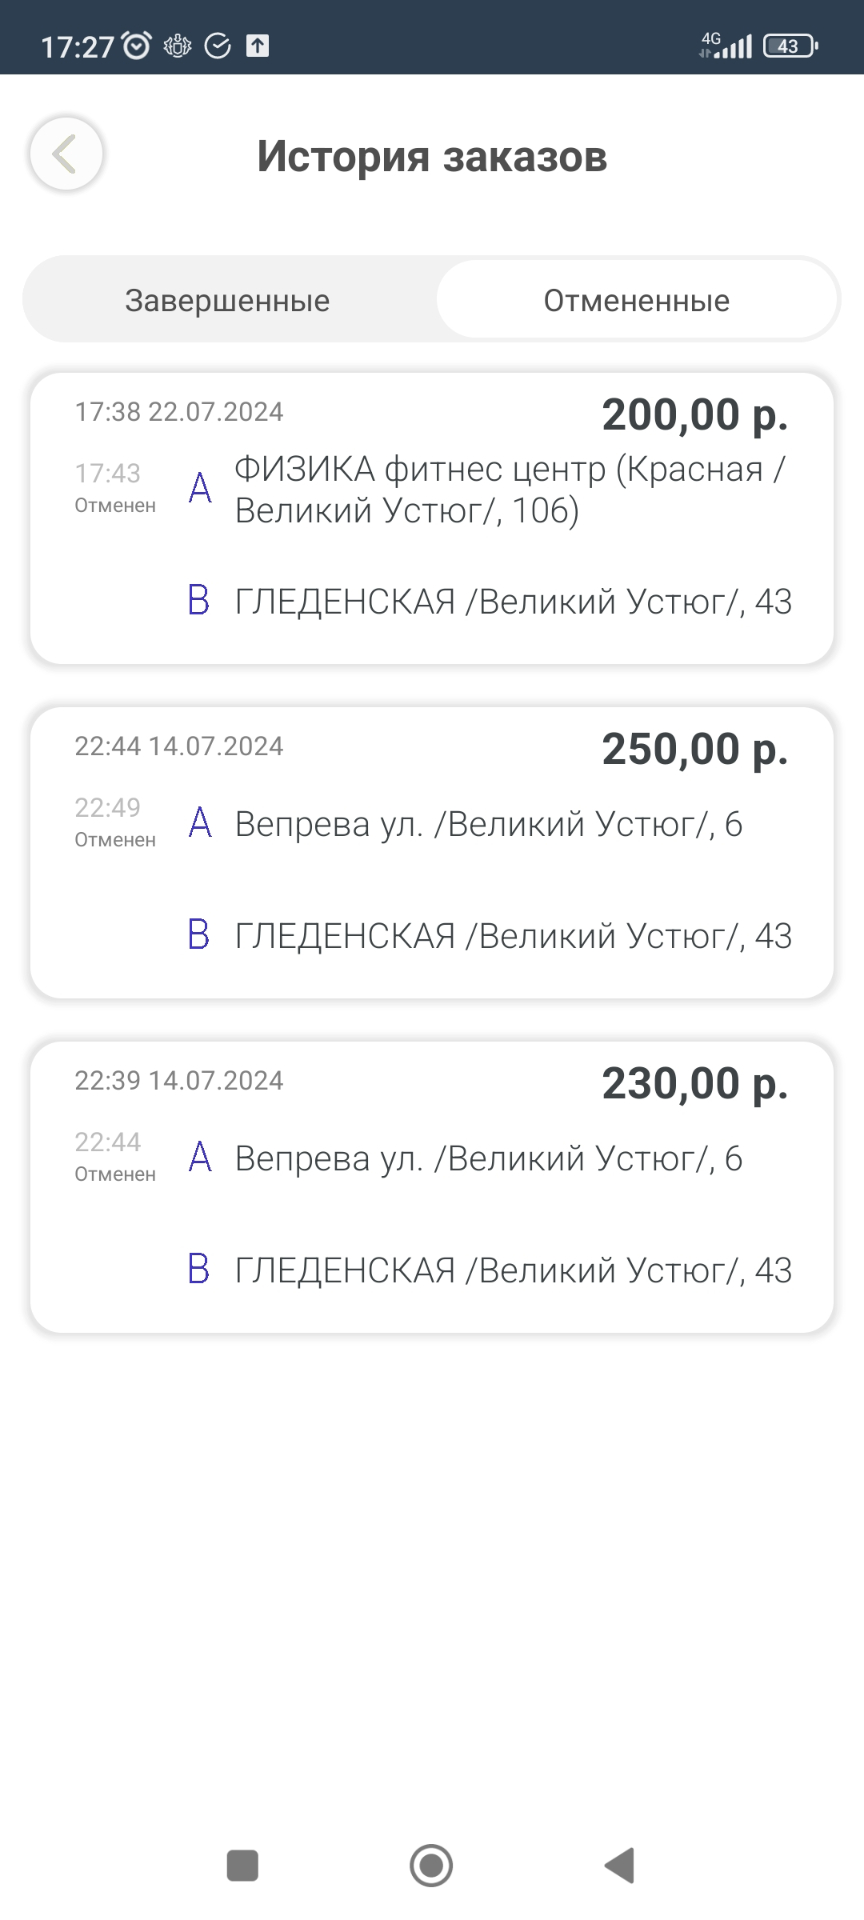Tap point A icon in 230,00 order
The height and width of the screenshot is (1920, 864).
200,1157
